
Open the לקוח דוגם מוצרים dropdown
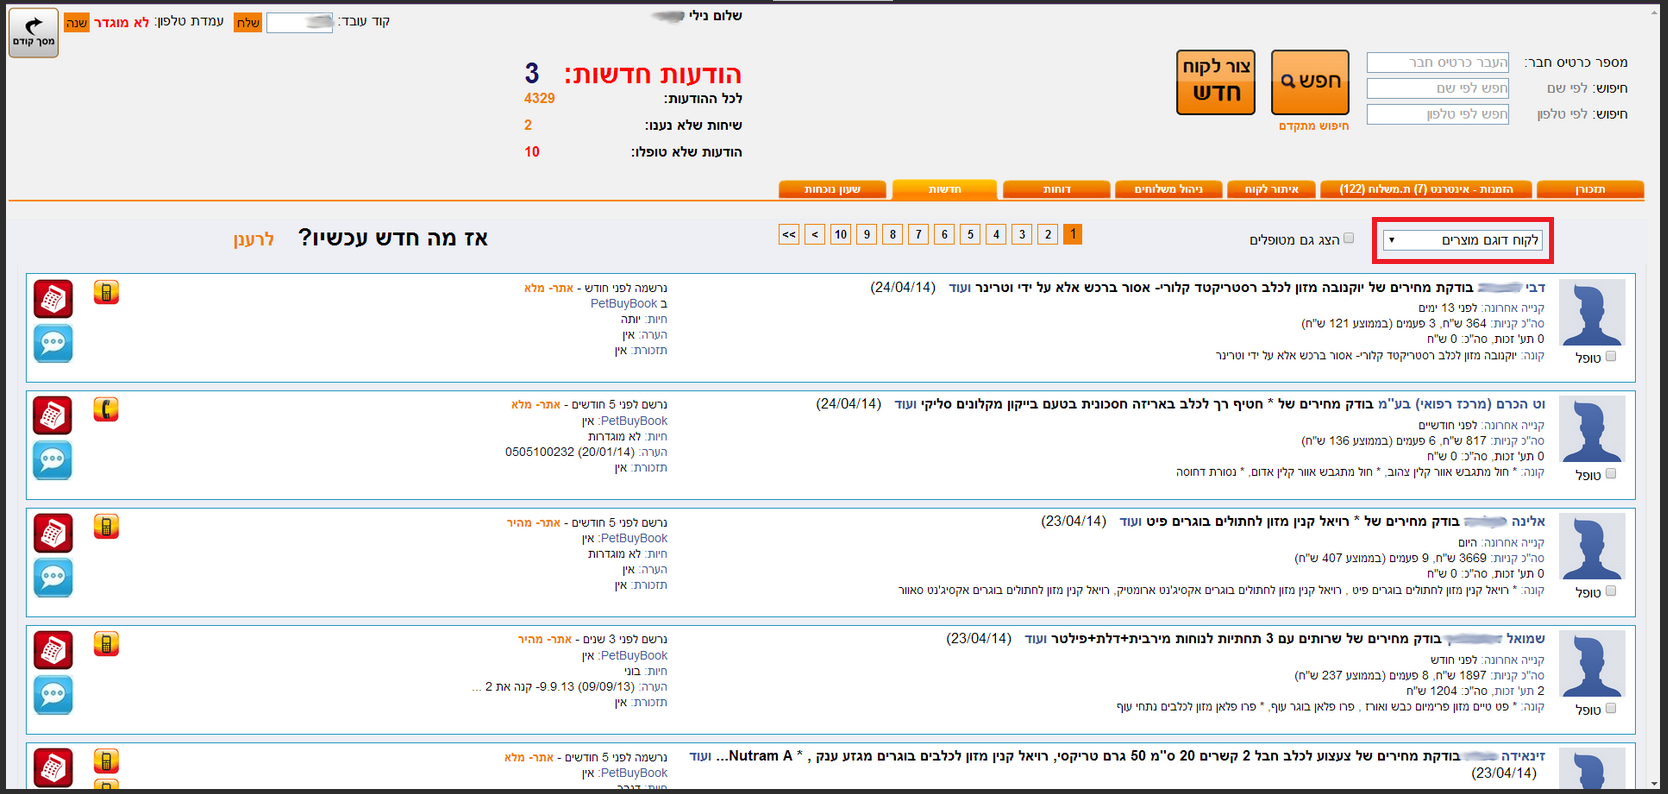coord(1462,240)
